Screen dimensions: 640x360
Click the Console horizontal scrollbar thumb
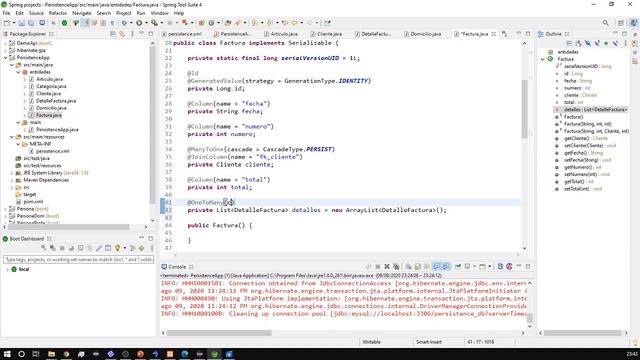click(219, 333)
